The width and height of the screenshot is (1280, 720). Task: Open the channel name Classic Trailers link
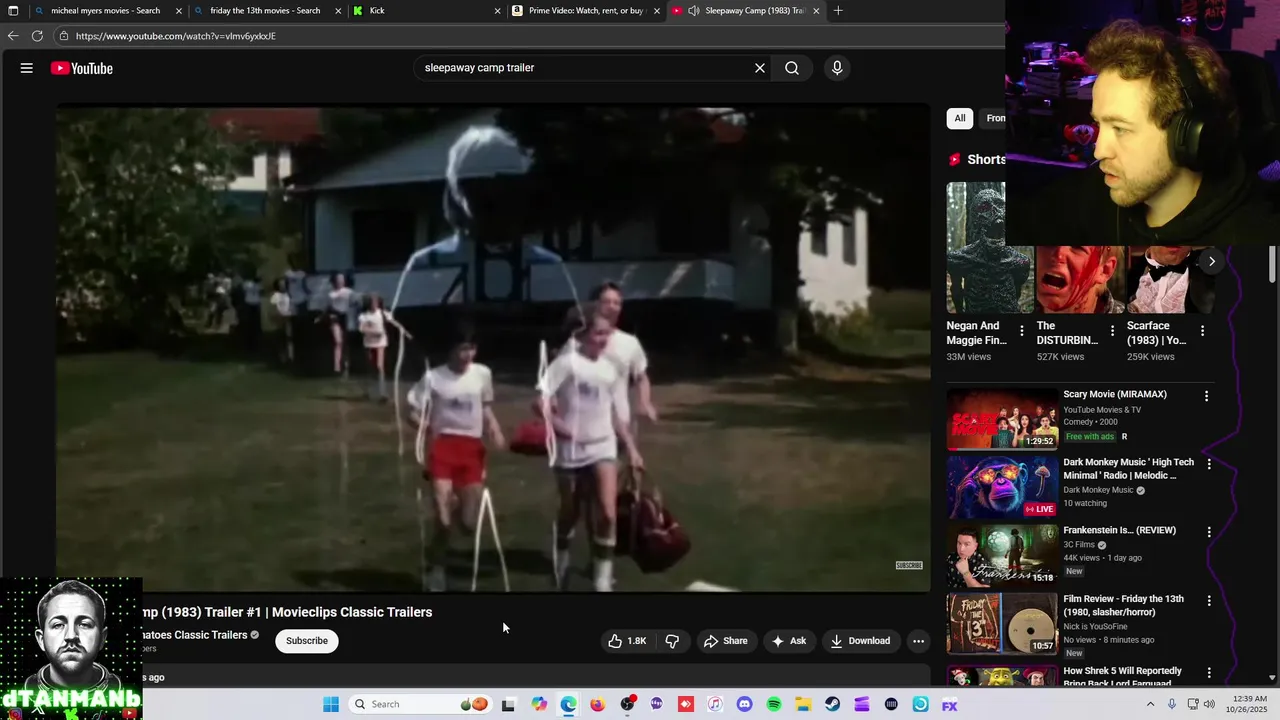click(195, 635)
